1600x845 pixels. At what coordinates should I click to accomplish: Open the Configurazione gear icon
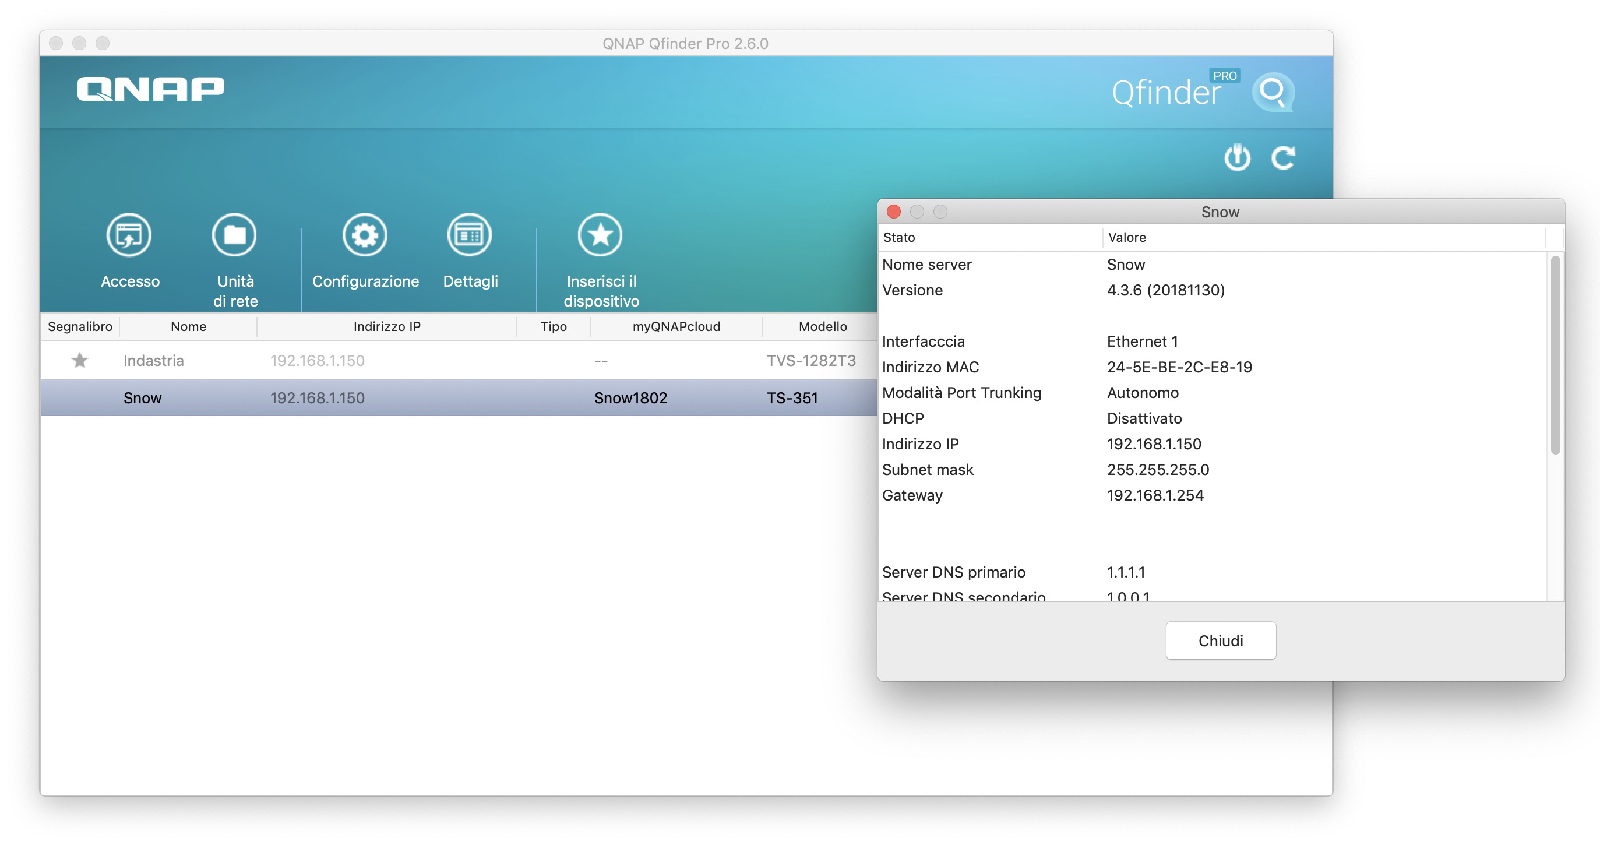coord(365,235)
